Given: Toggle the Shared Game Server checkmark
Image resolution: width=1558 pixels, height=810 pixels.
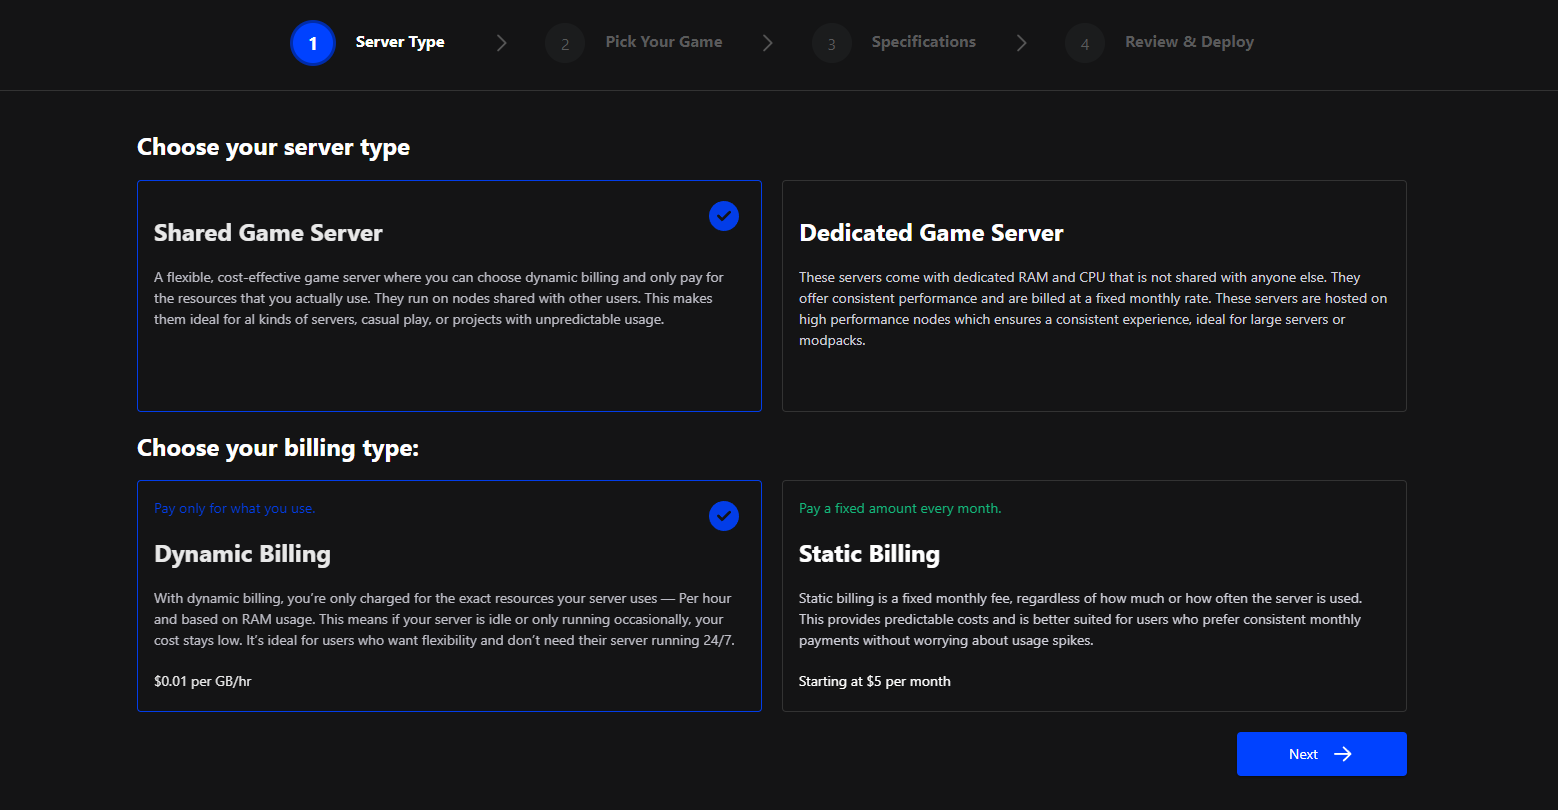Looking at the screenshot, I should [724, 216].
